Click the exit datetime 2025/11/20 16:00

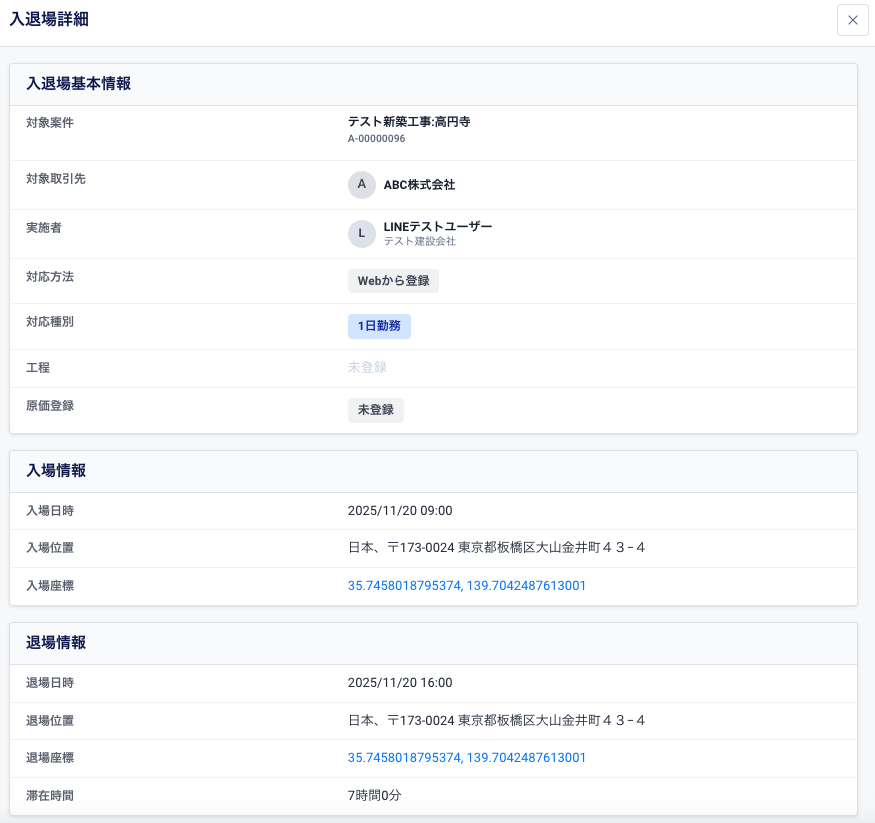[400, 683]
